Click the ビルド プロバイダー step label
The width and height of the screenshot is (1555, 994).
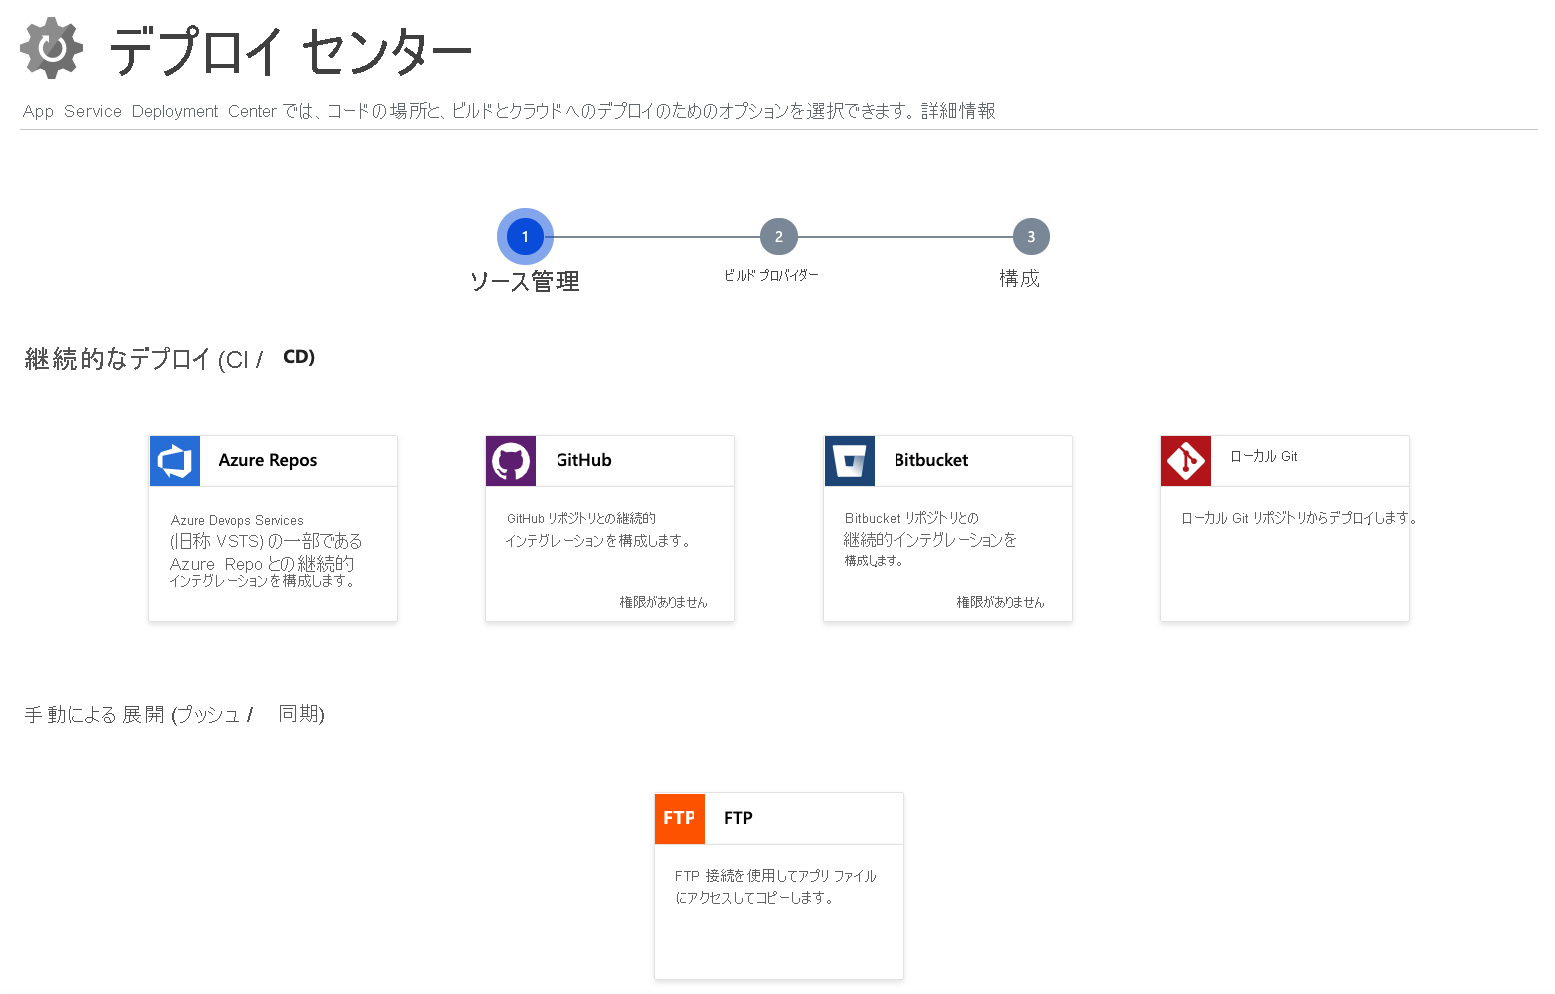click(x=771, y=275)
